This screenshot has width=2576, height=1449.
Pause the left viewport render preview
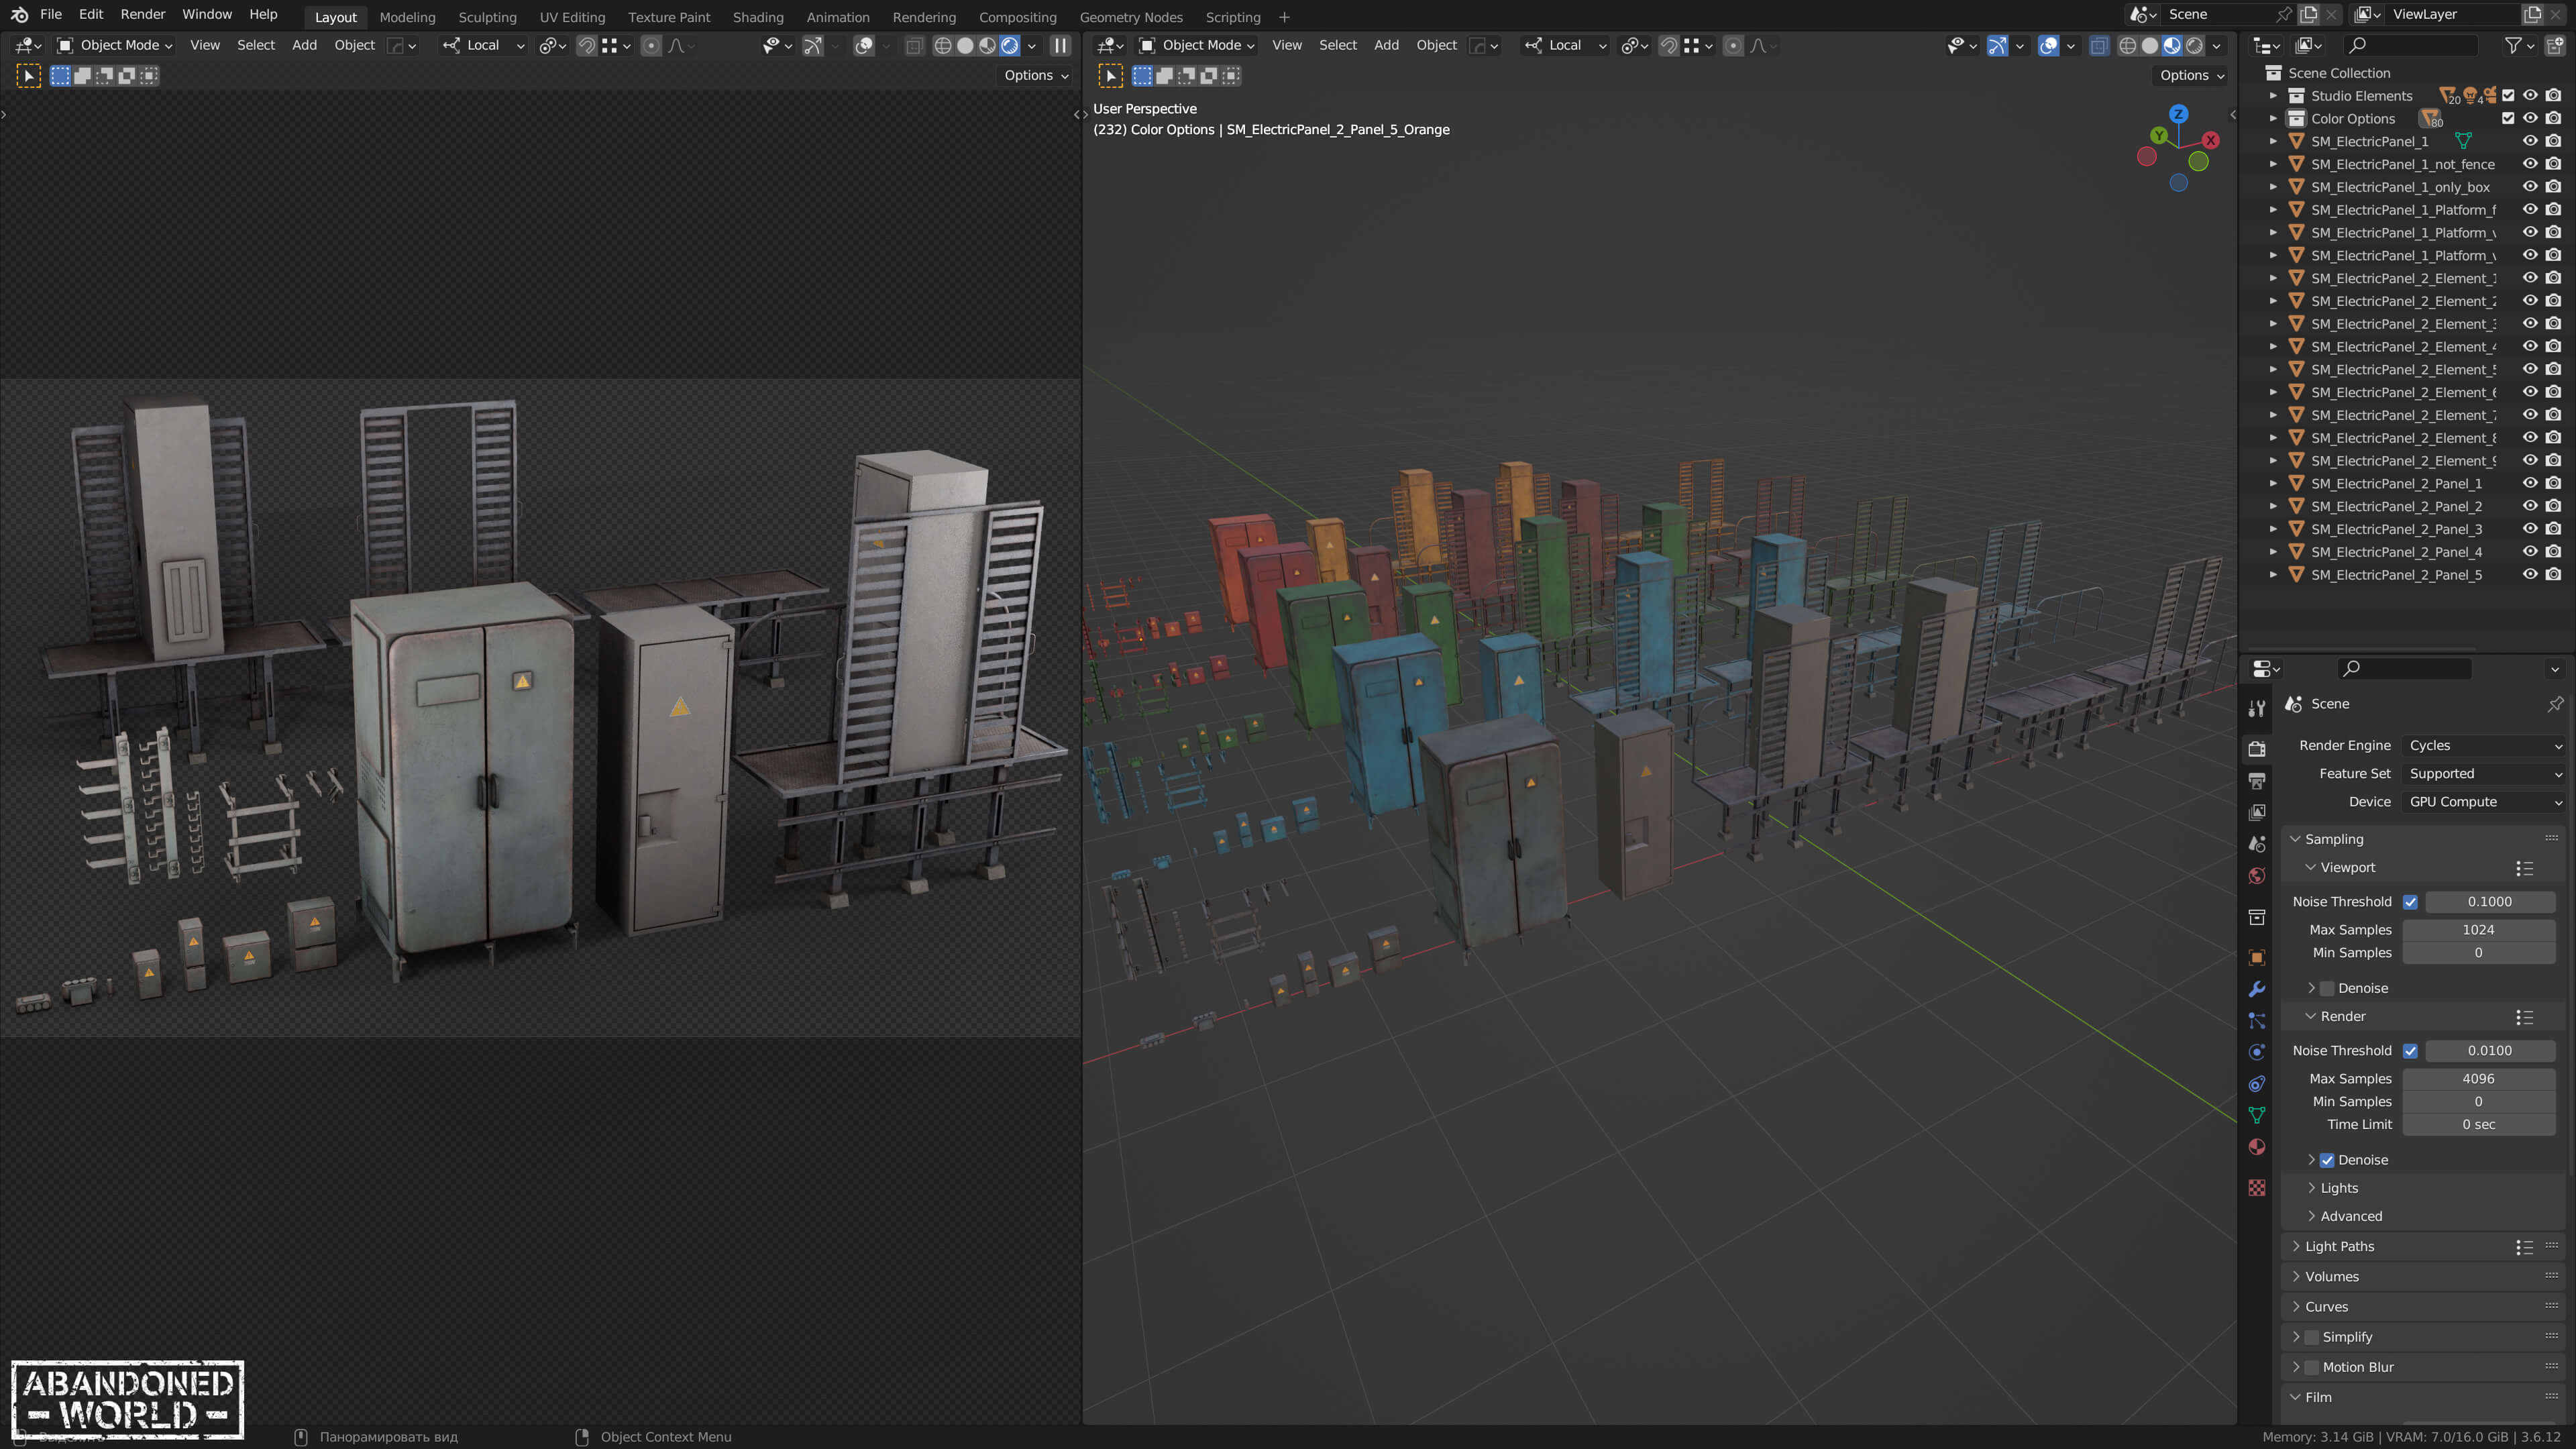1060,45
